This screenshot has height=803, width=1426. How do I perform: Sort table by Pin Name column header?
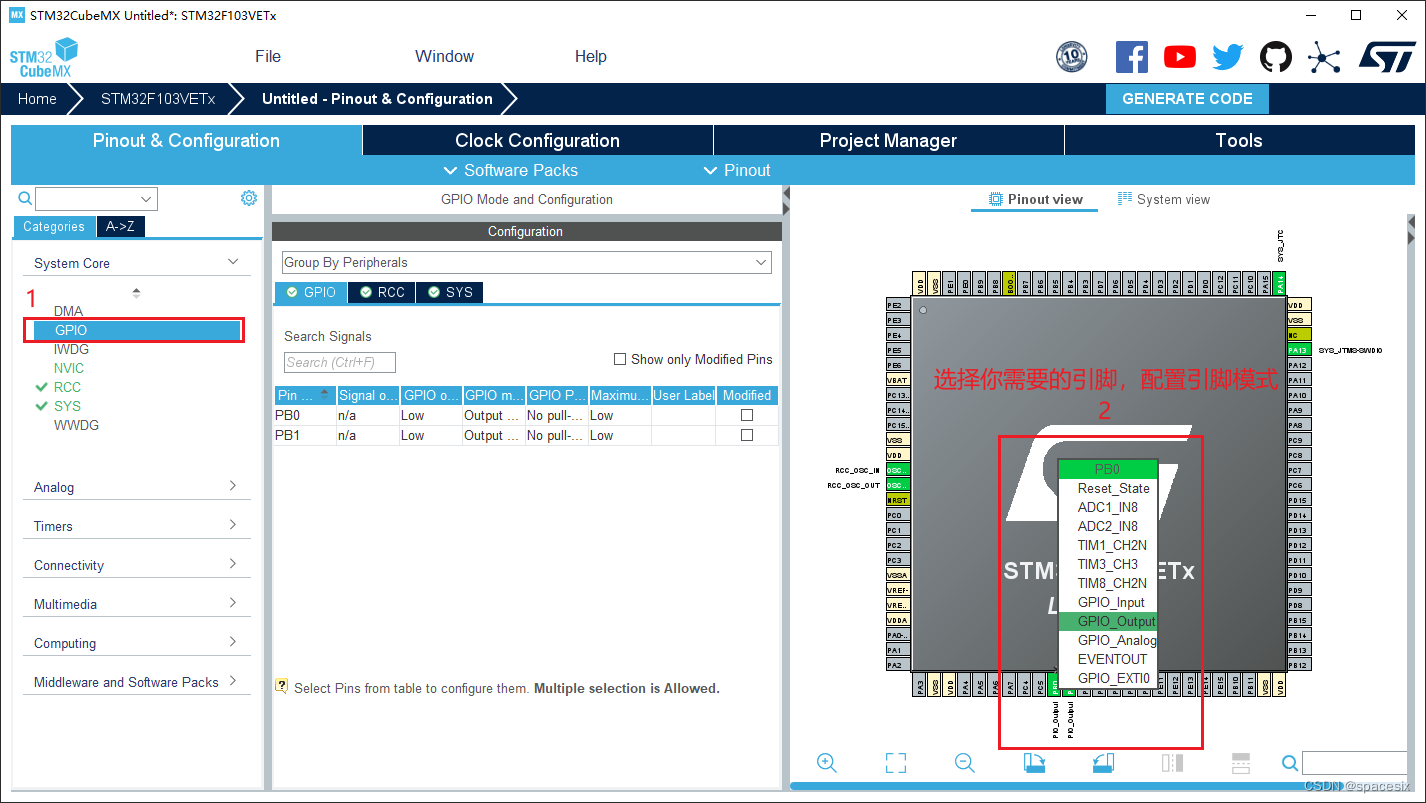click(x=305, y=395)
